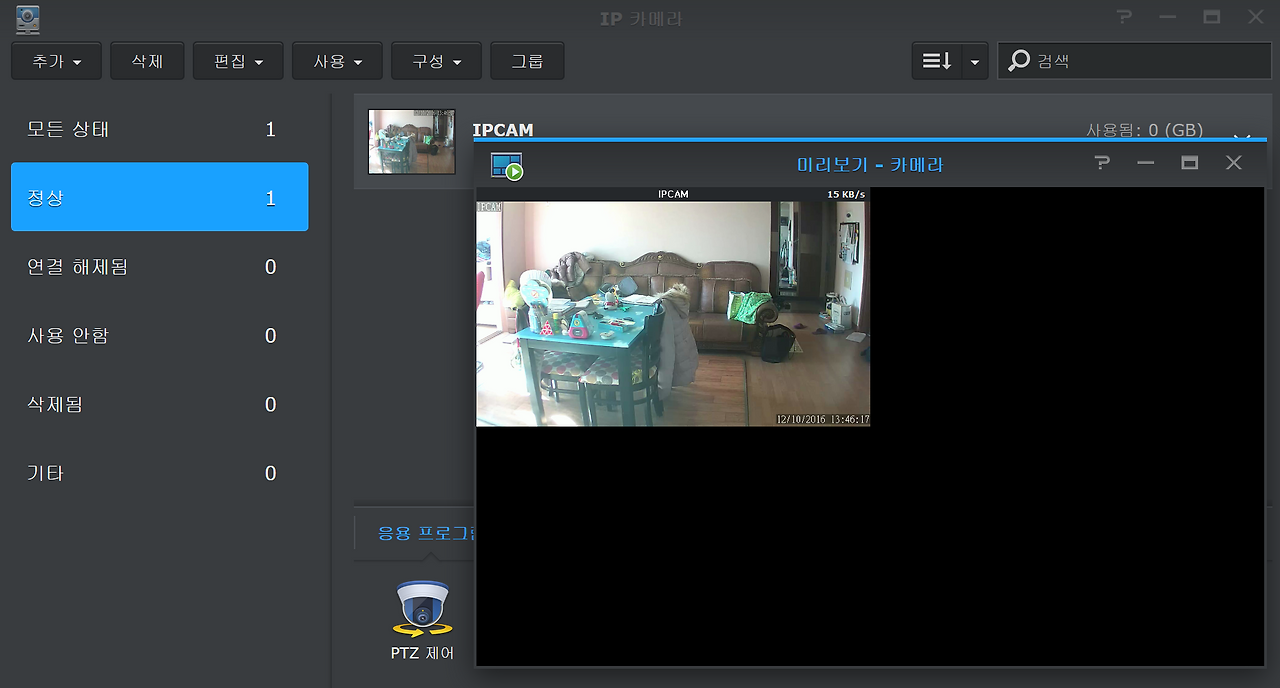The image size is (1280, 688).
Task: Click the IP camera icon in the title bar
Action: [26, 18]
